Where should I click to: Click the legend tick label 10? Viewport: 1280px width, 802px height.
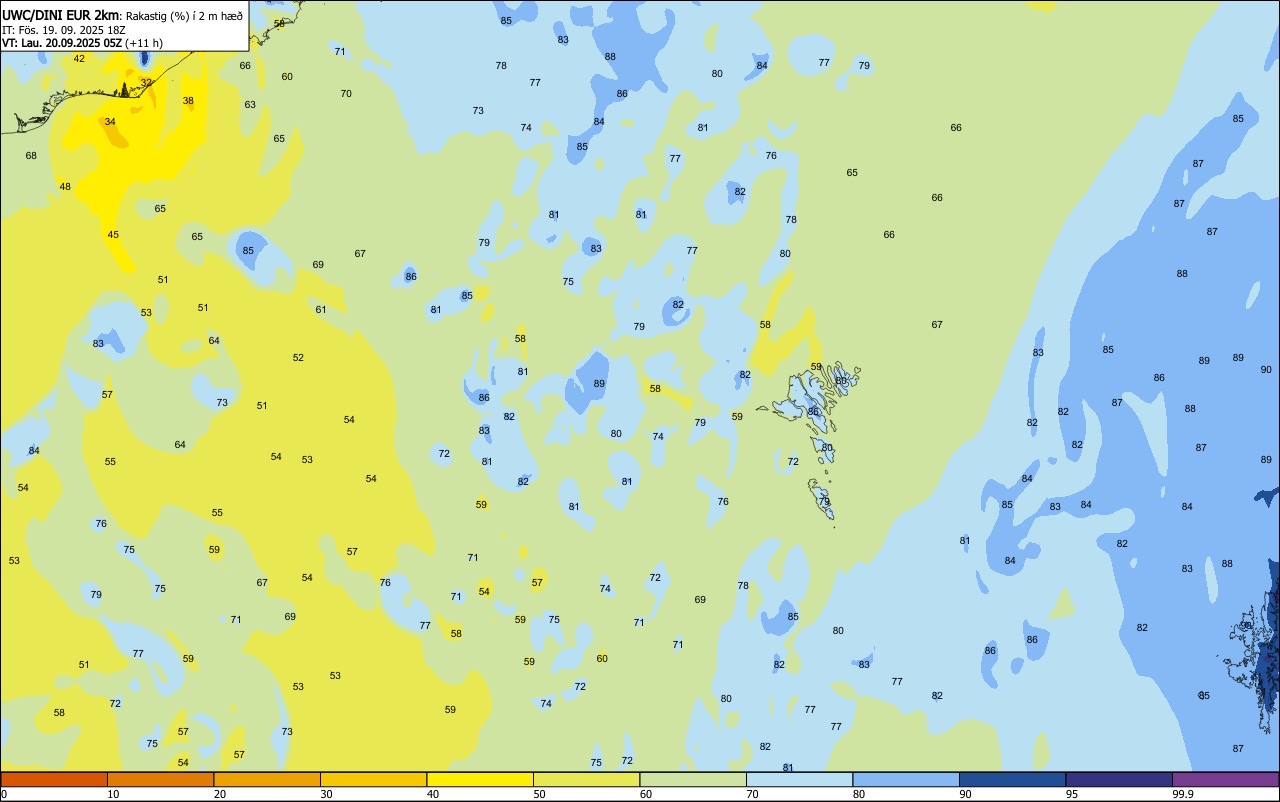coord(113,794)
